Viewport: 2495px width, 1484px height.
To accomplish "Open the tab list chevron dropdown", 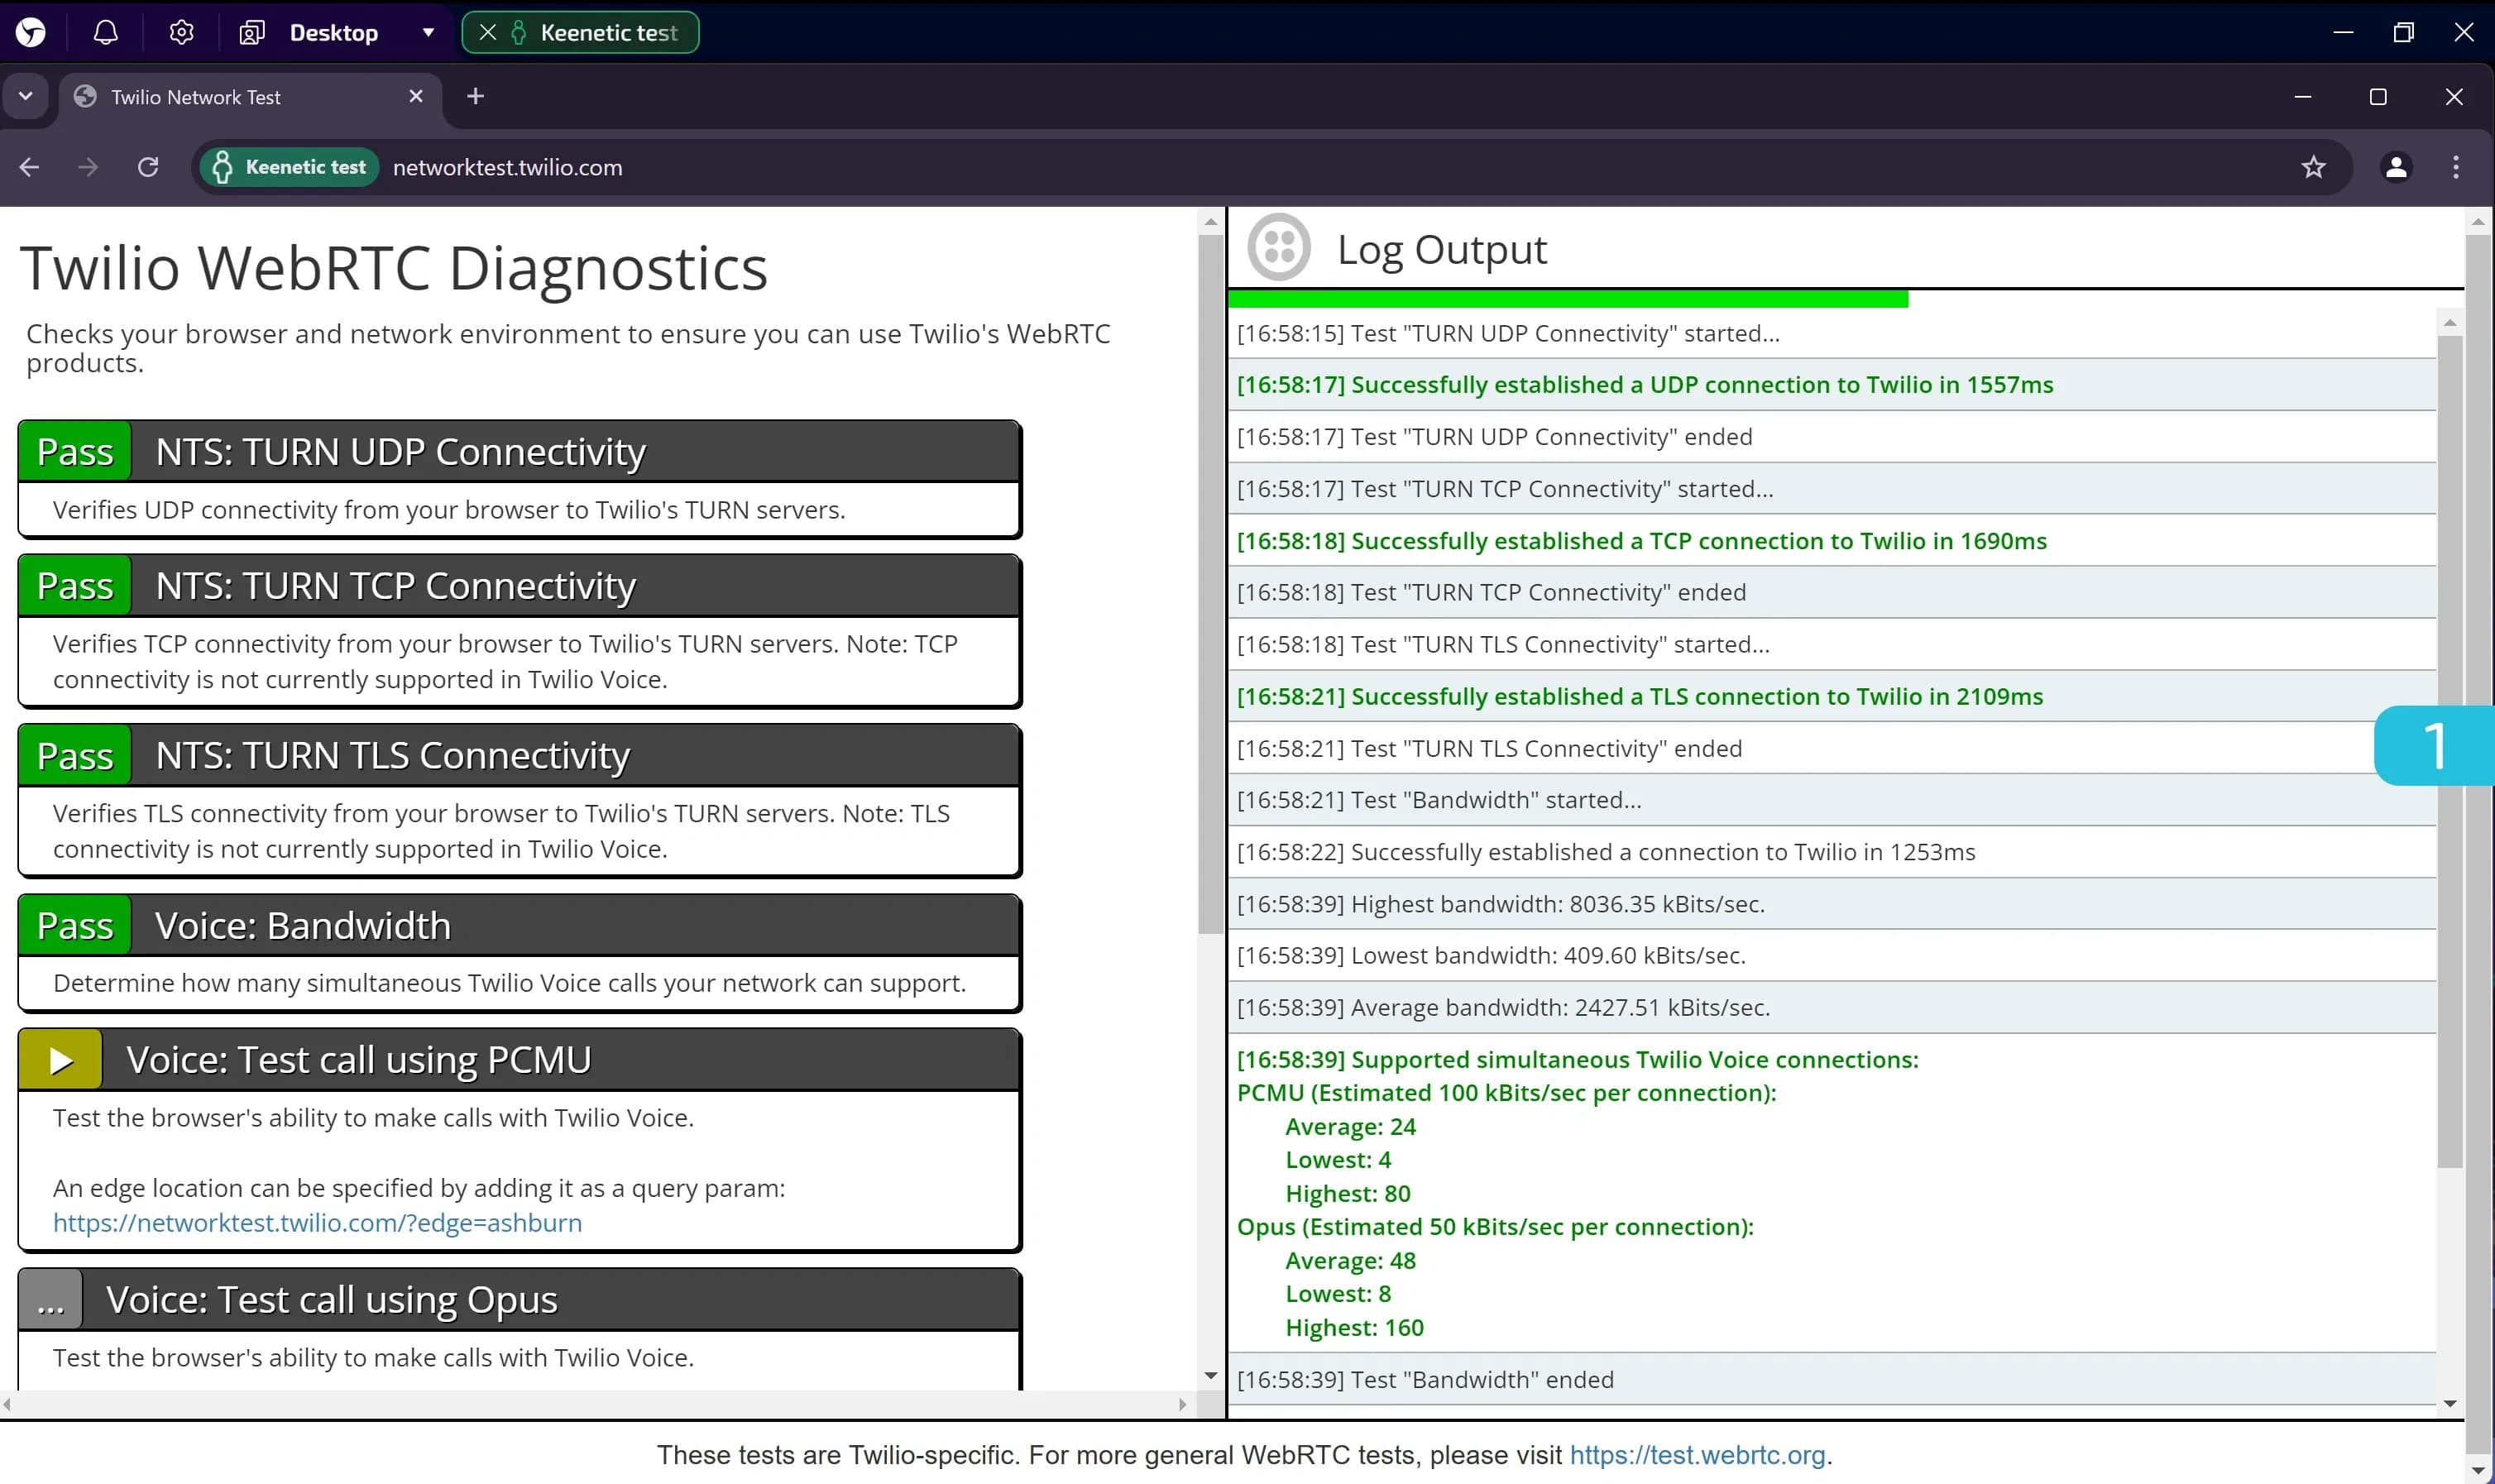I will 26,96.
